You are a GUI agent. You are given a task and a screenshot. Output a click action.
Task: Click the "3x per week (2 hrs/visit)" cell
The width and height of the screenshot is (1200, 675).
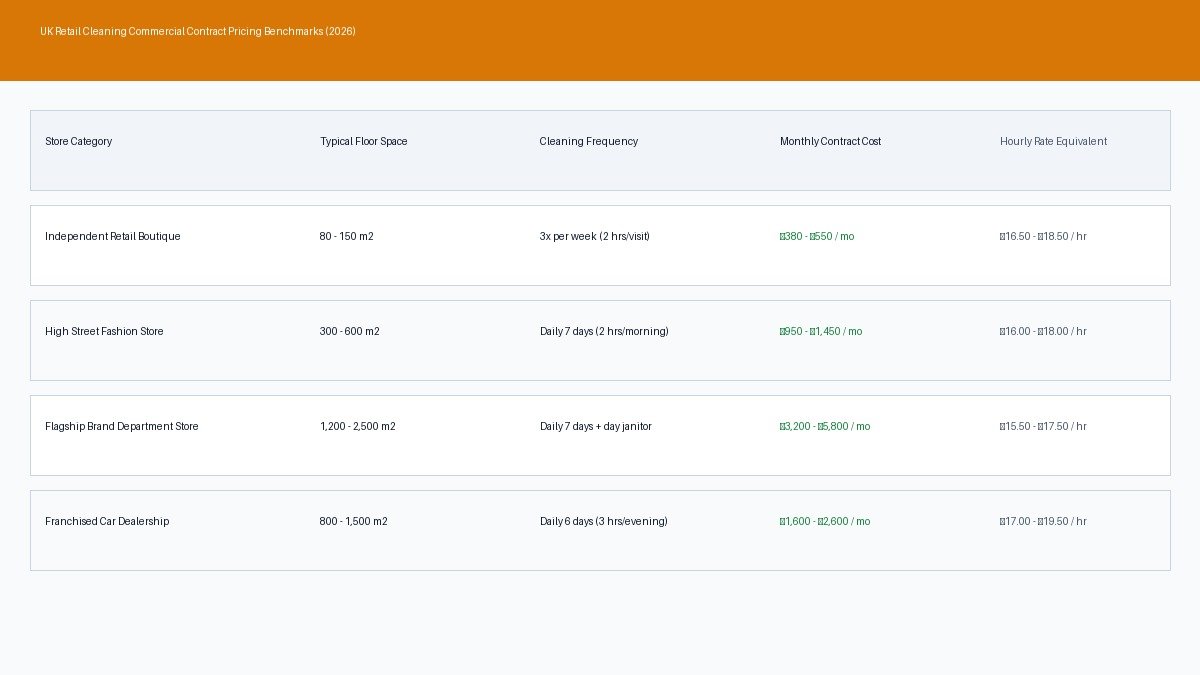595,236
